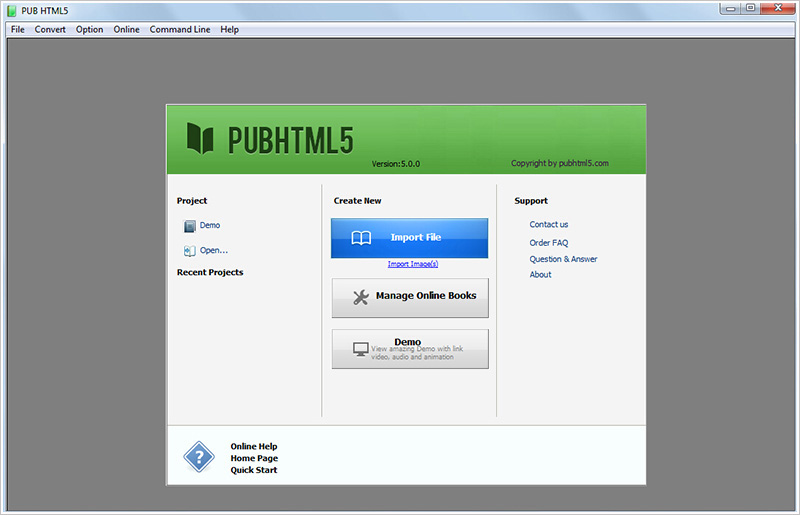Open the Command Line menu
Screen dimensions: 800x515
coord(180,30)
